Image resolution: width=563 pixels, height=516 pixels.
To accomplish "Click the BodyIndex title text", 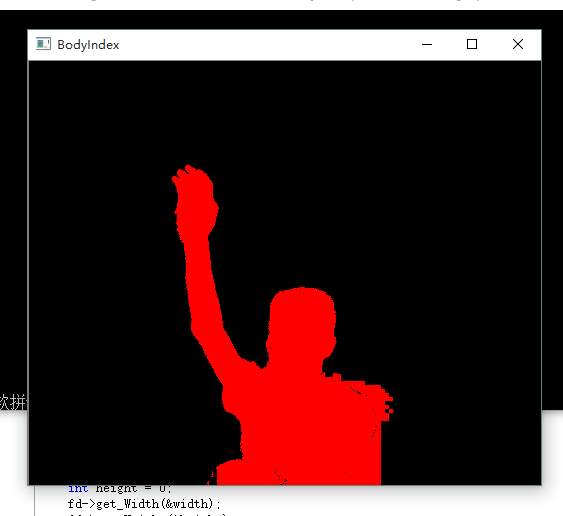I will (x=88, y=45).
